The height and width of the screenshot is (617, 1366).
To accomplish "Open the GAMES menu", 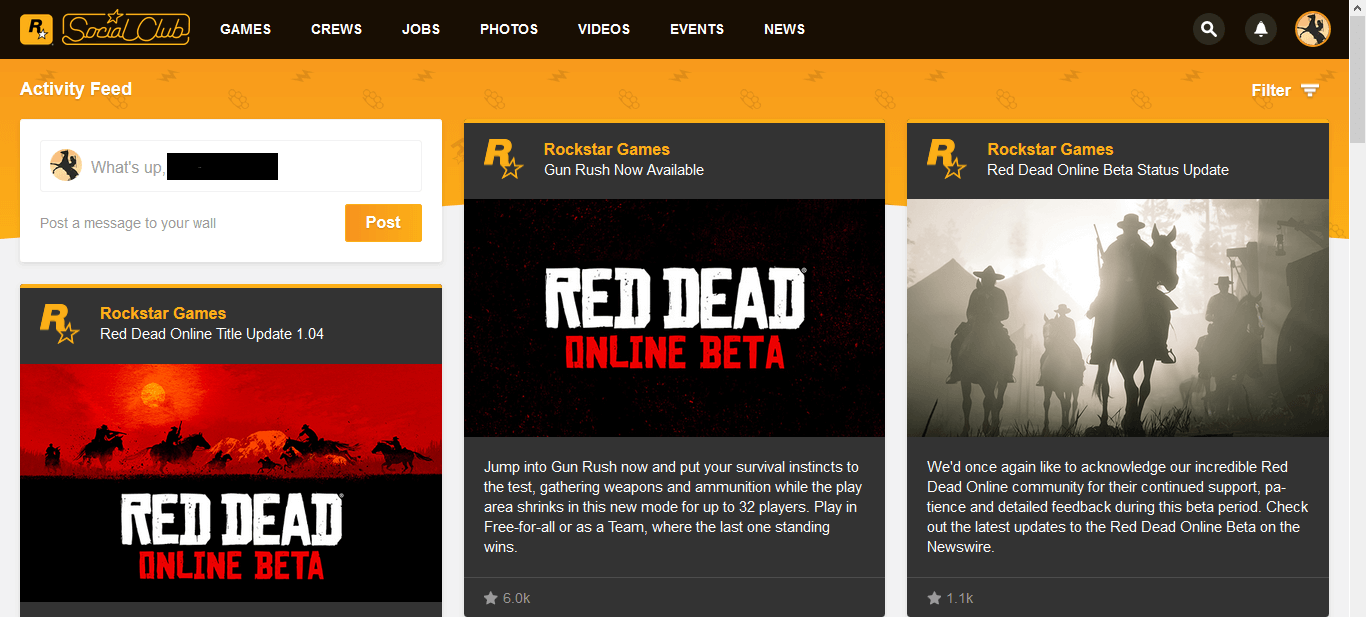I will click(x=245, y=29).
